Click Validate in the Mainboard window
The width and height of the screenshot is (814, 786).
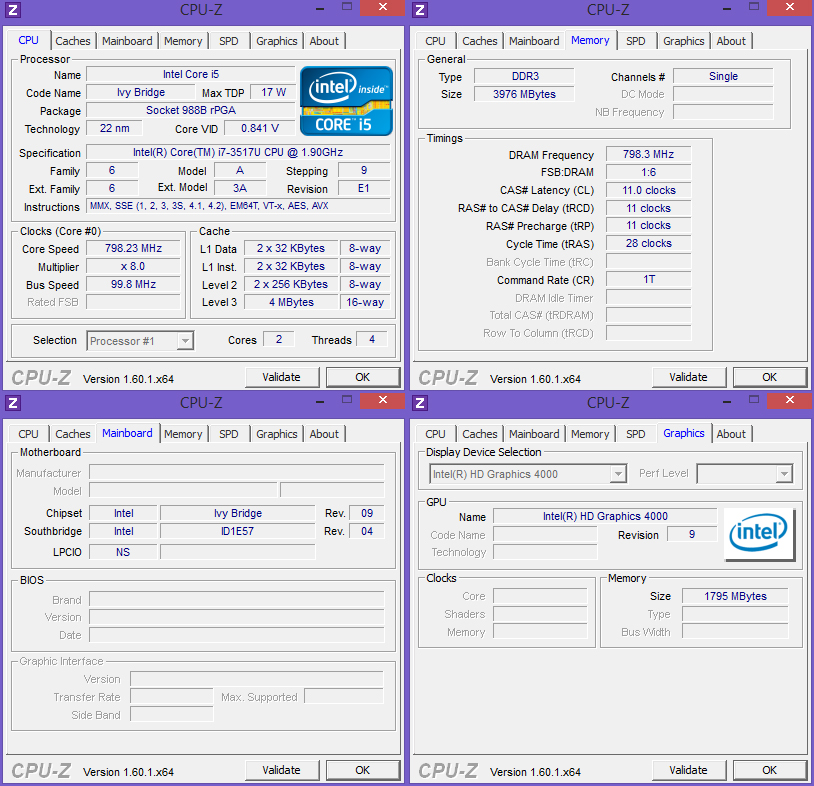[281, 770]
